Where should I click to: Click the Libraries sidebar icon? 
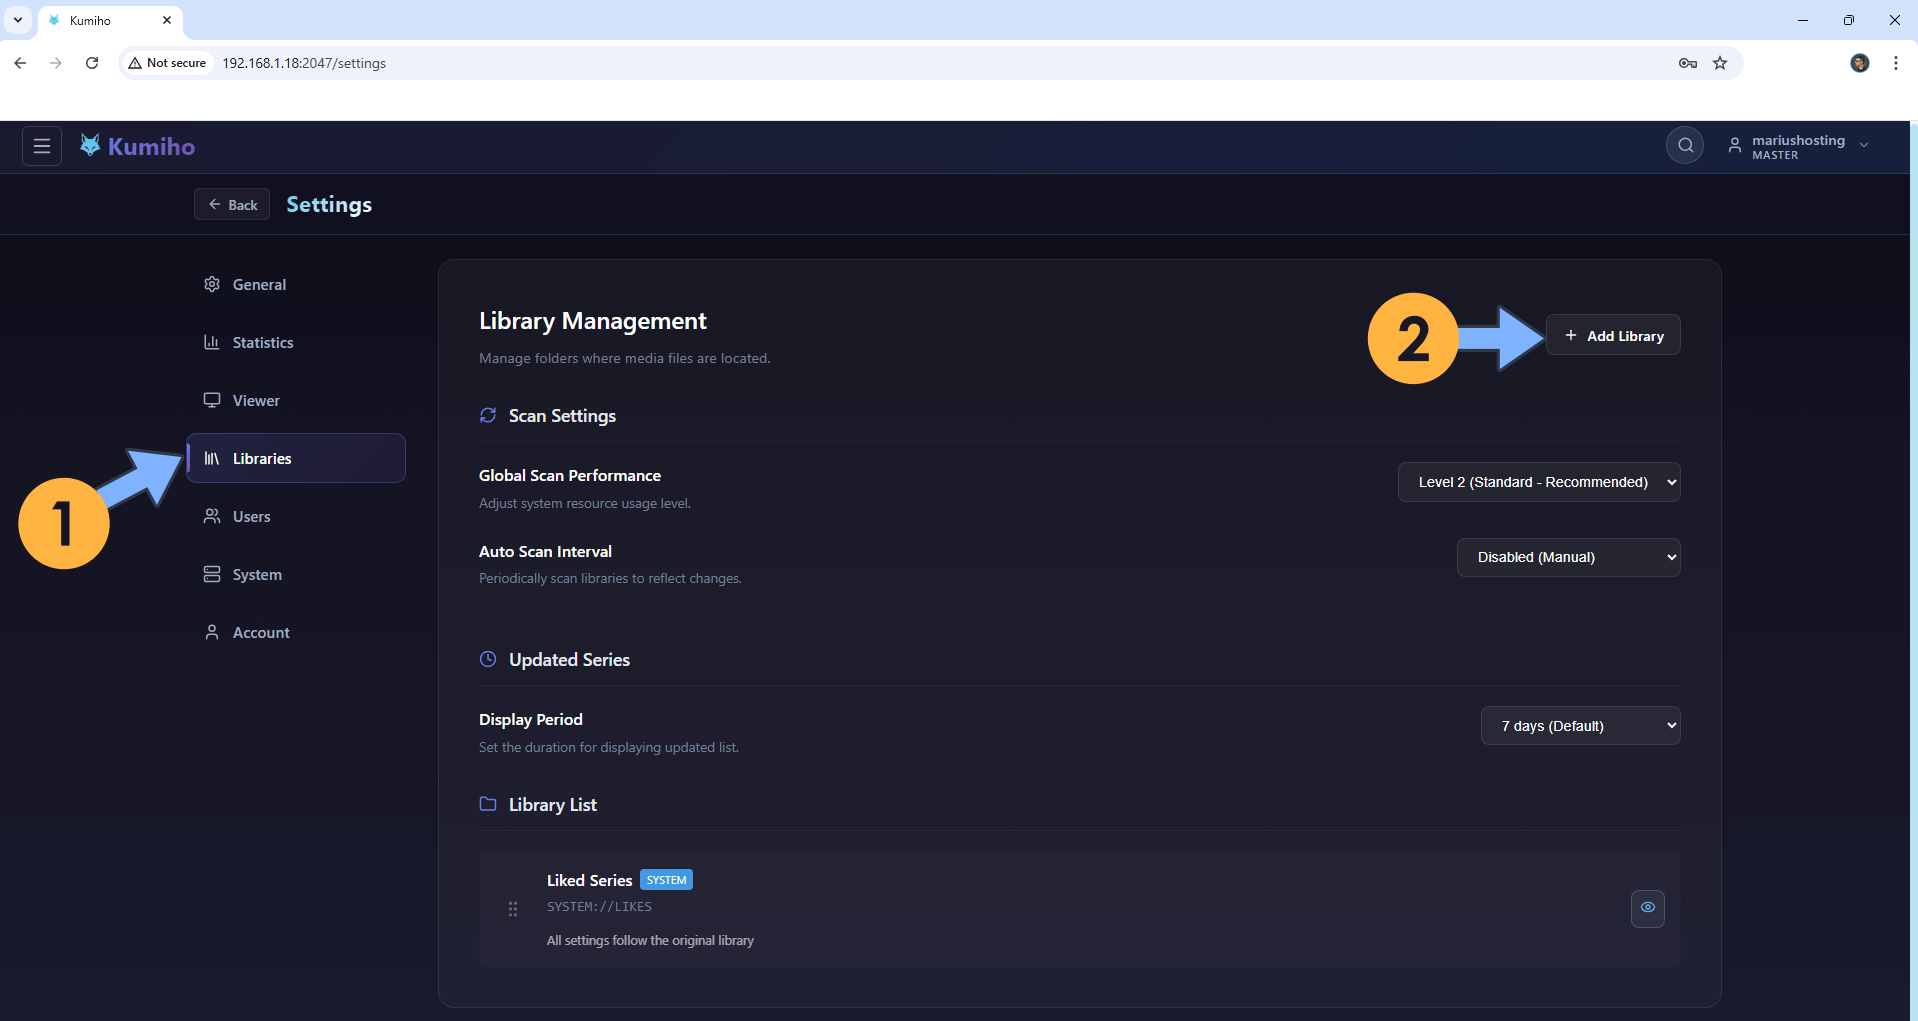tap(212, 458)
